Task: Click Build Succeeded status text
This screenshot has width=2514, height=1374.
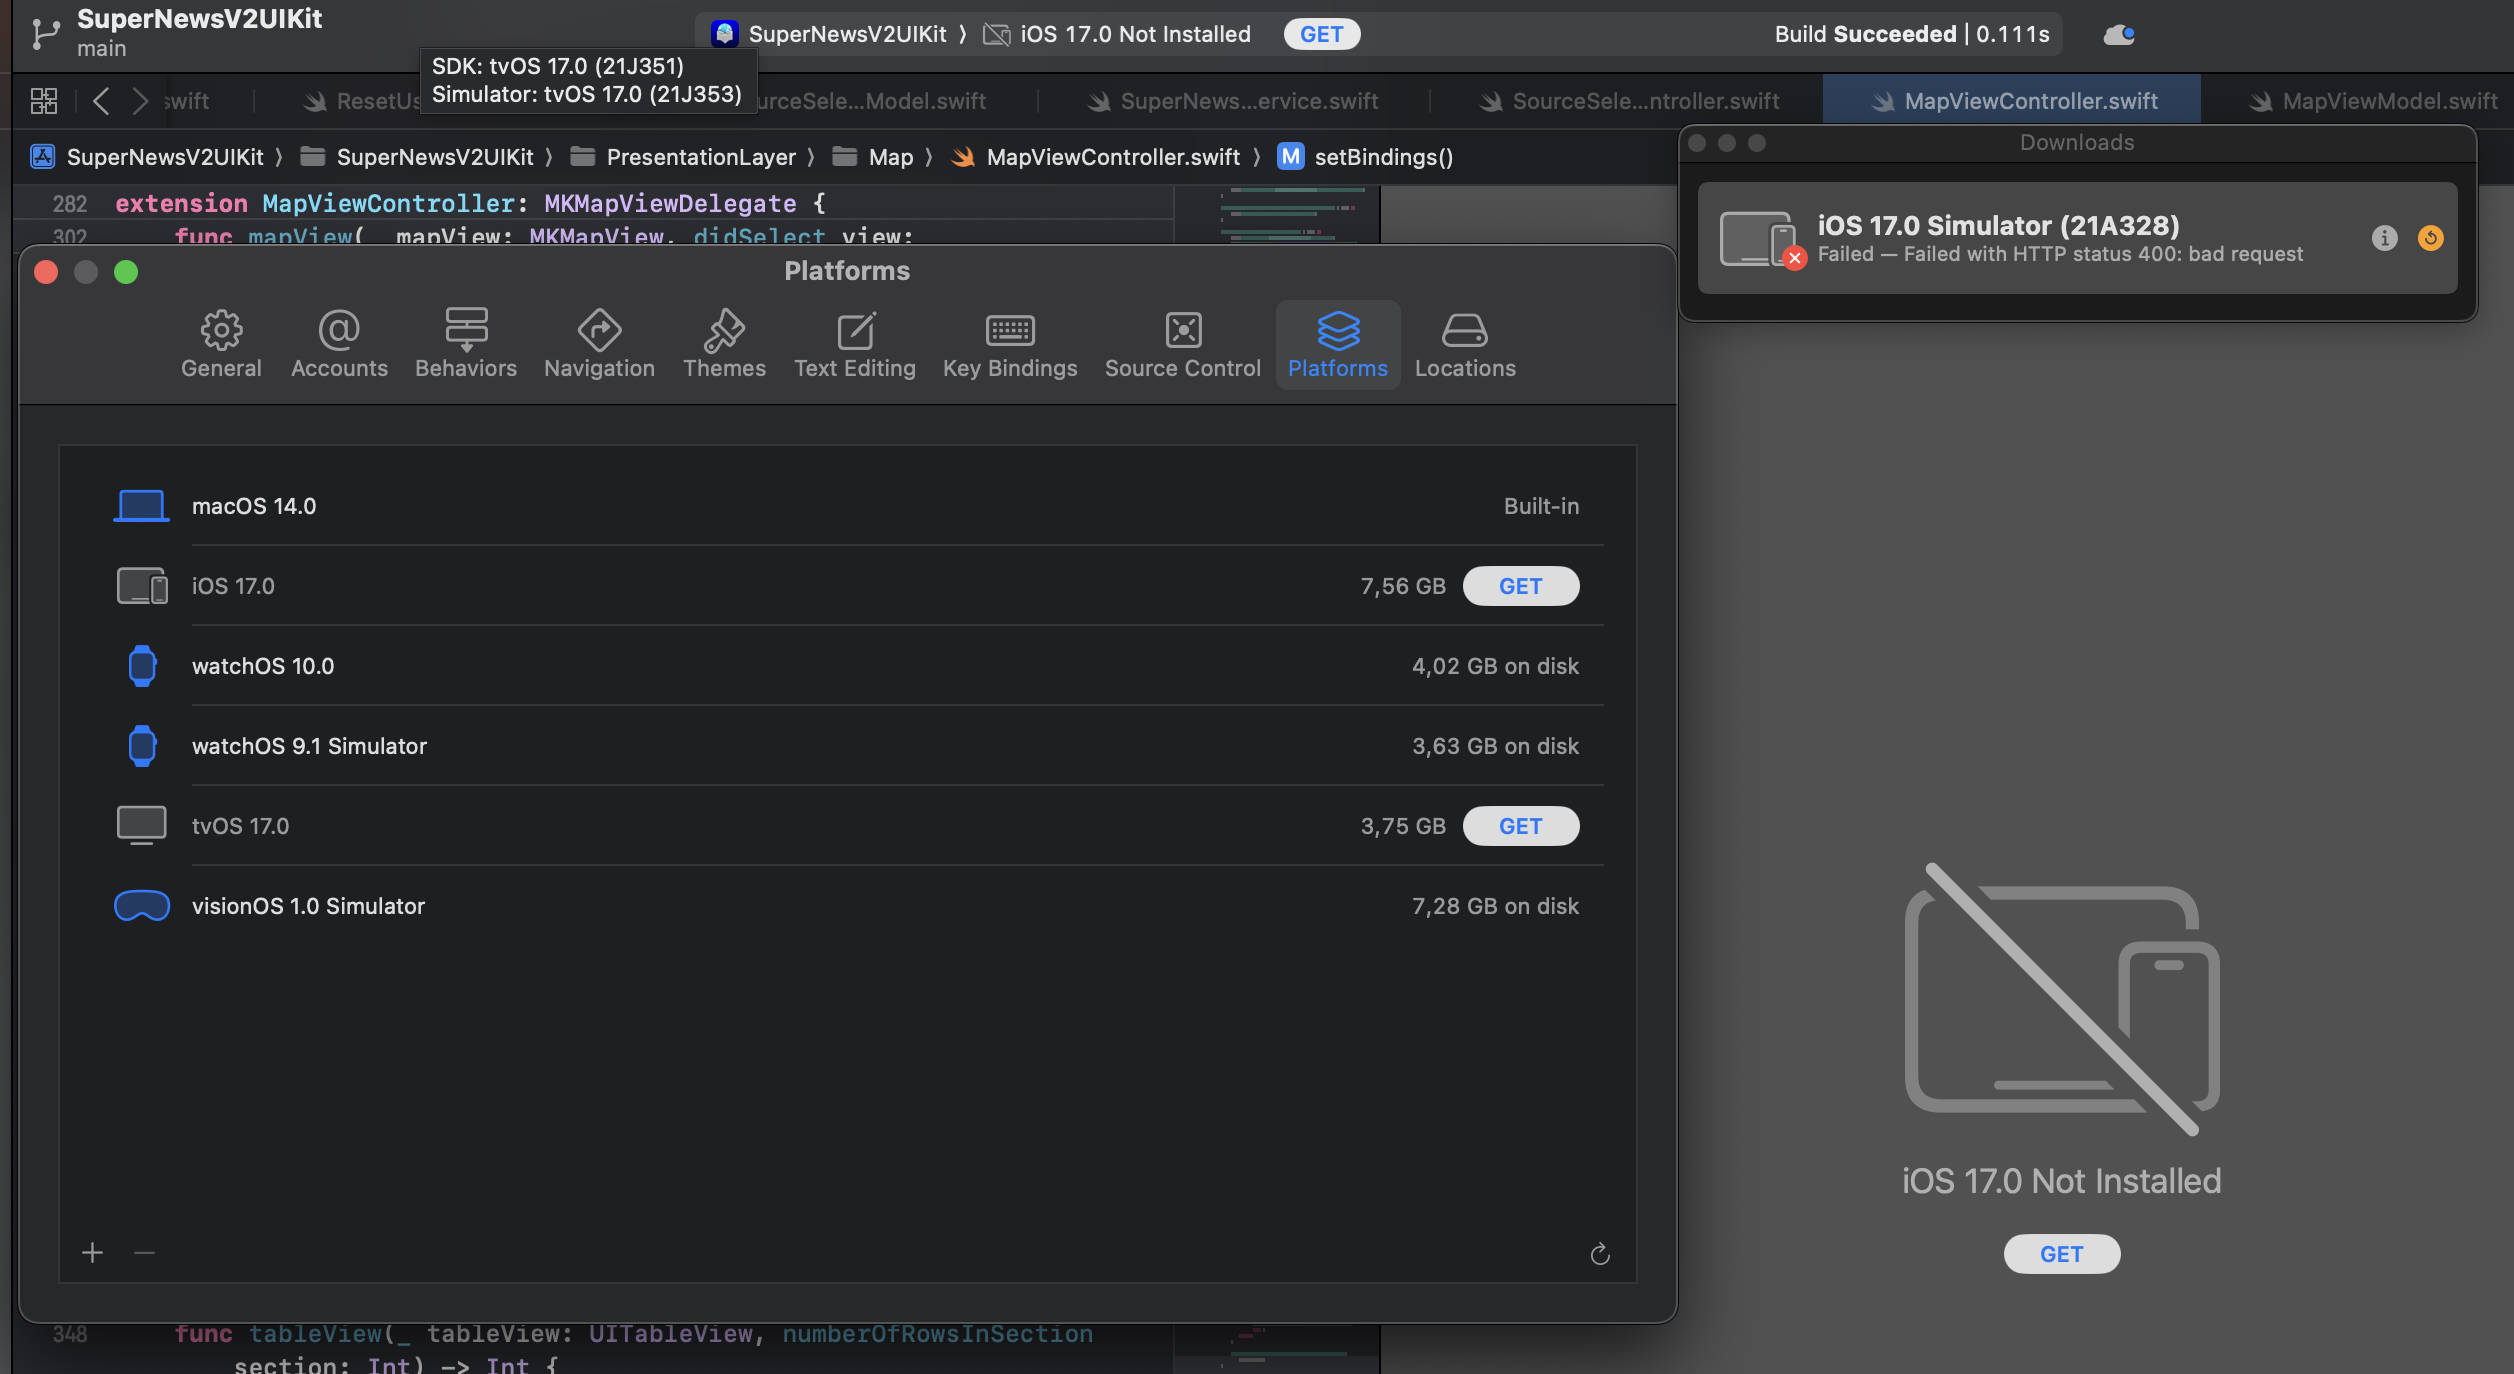Action: pyautogui.click(x=1912, y=34)
